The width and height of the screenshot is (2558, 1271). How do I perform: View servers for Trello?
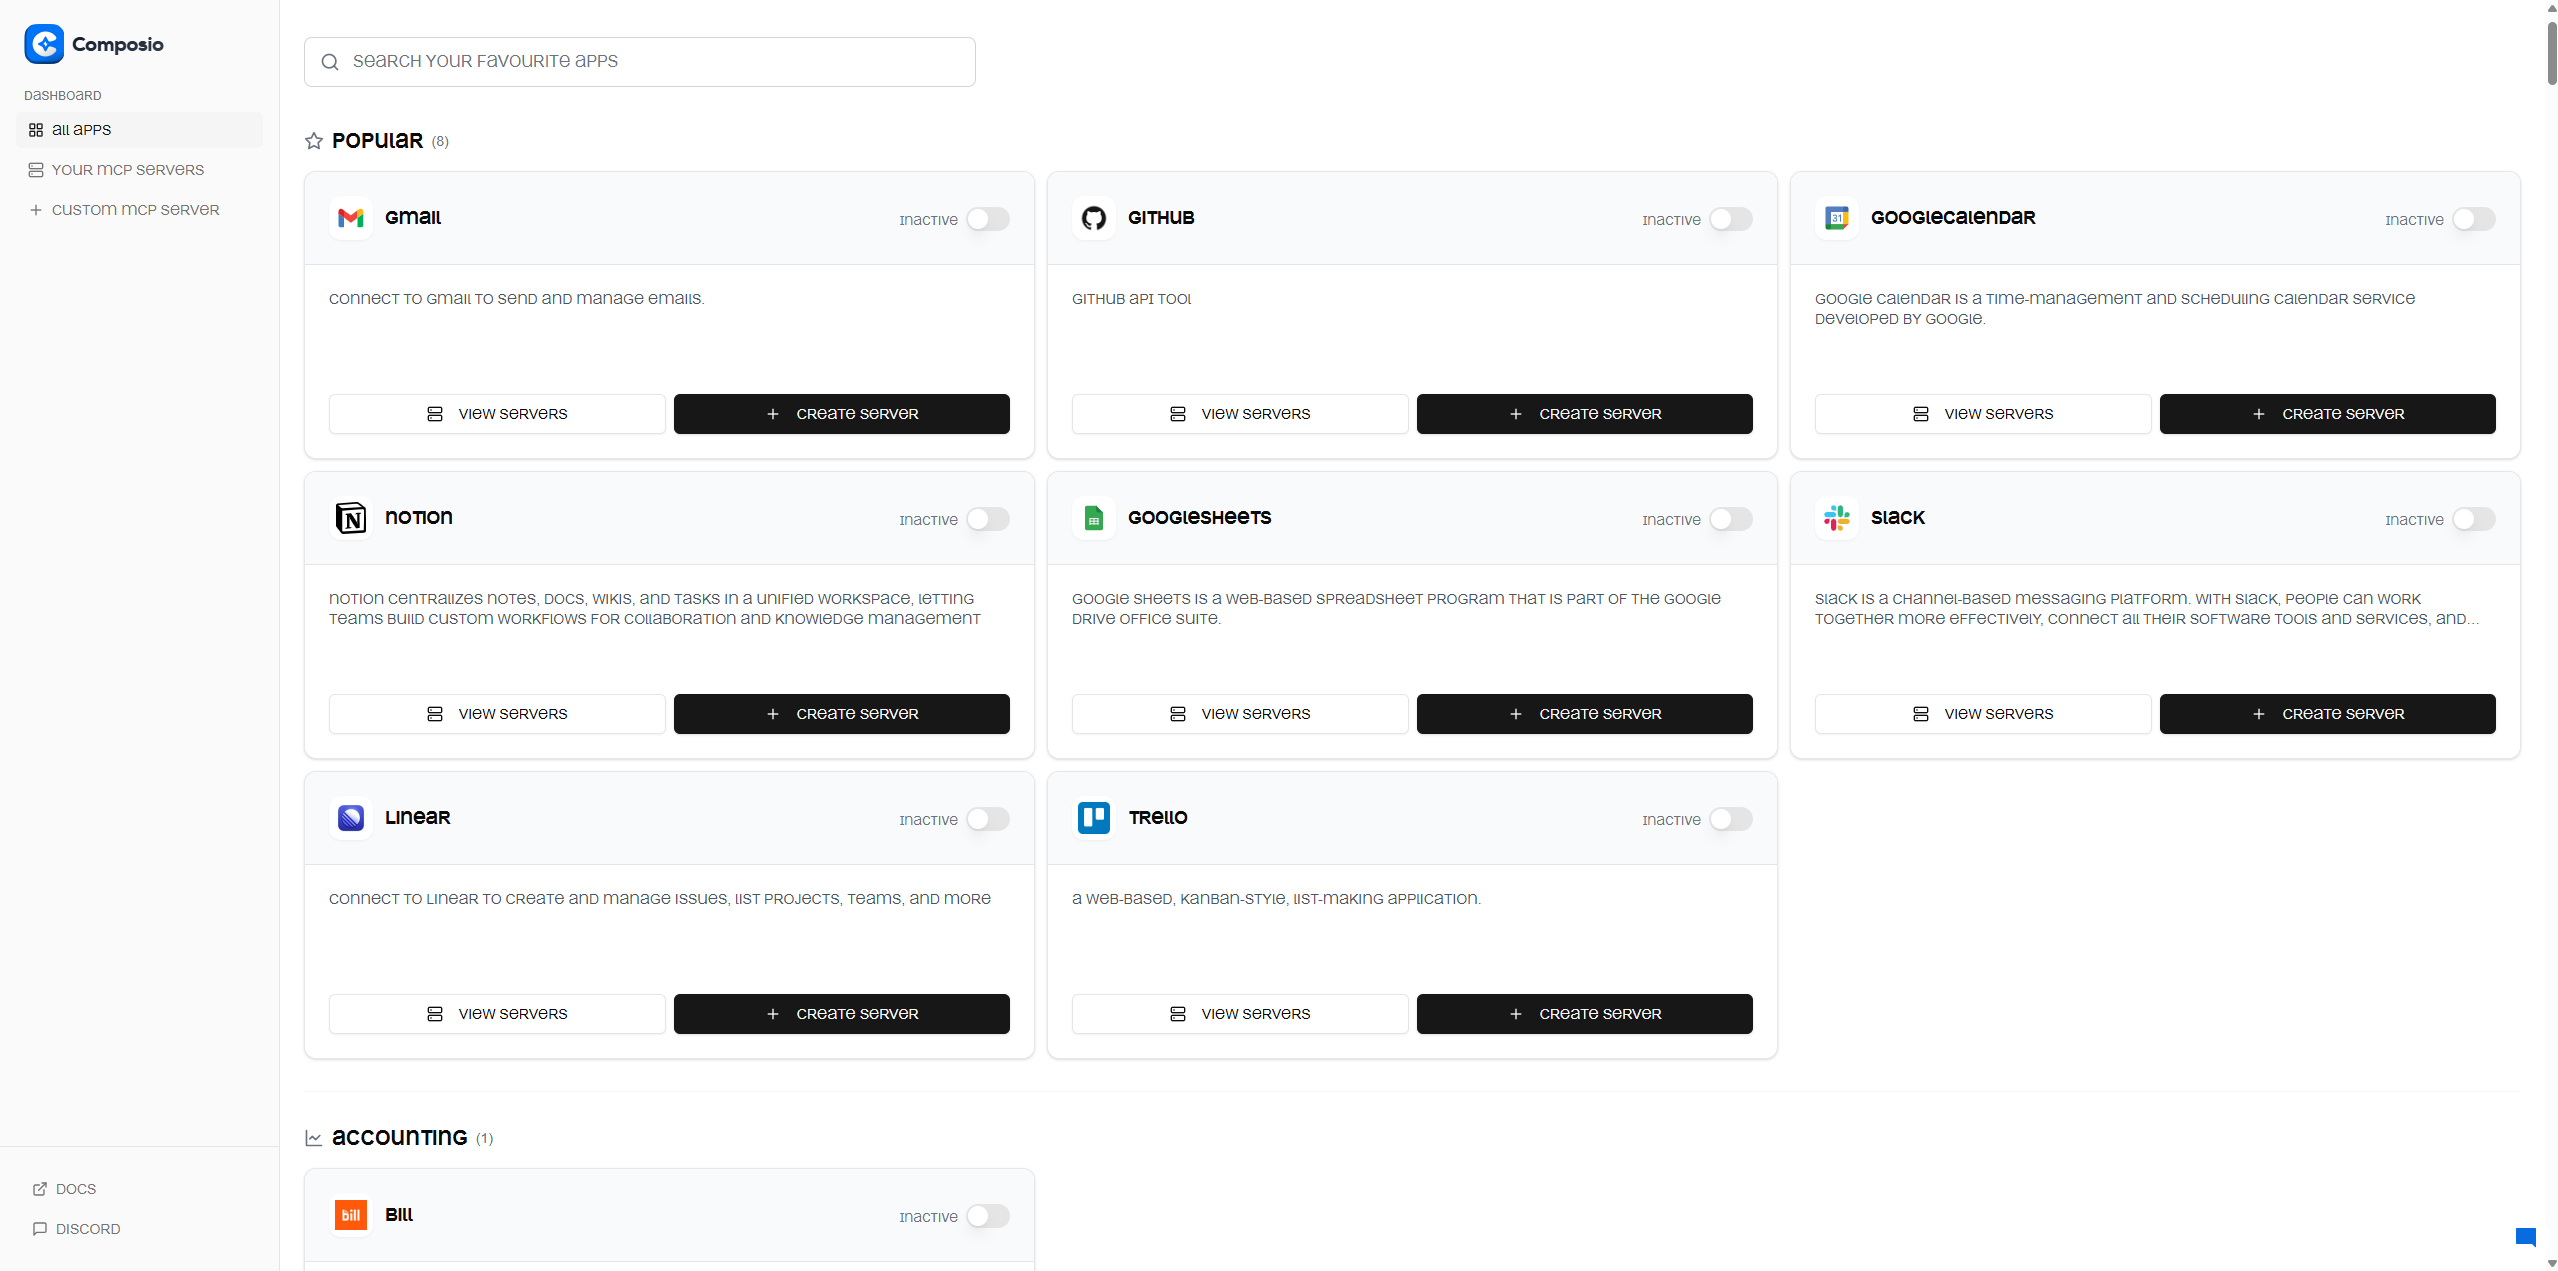point(1240,1014)
